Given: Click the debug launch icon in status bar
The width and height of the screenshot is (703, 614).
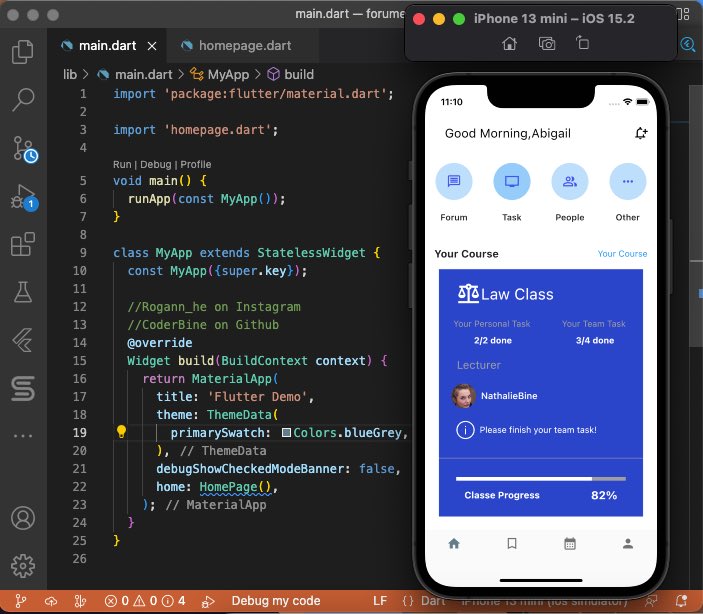Looking at the screenshot, I should click(x=208, y=601).
